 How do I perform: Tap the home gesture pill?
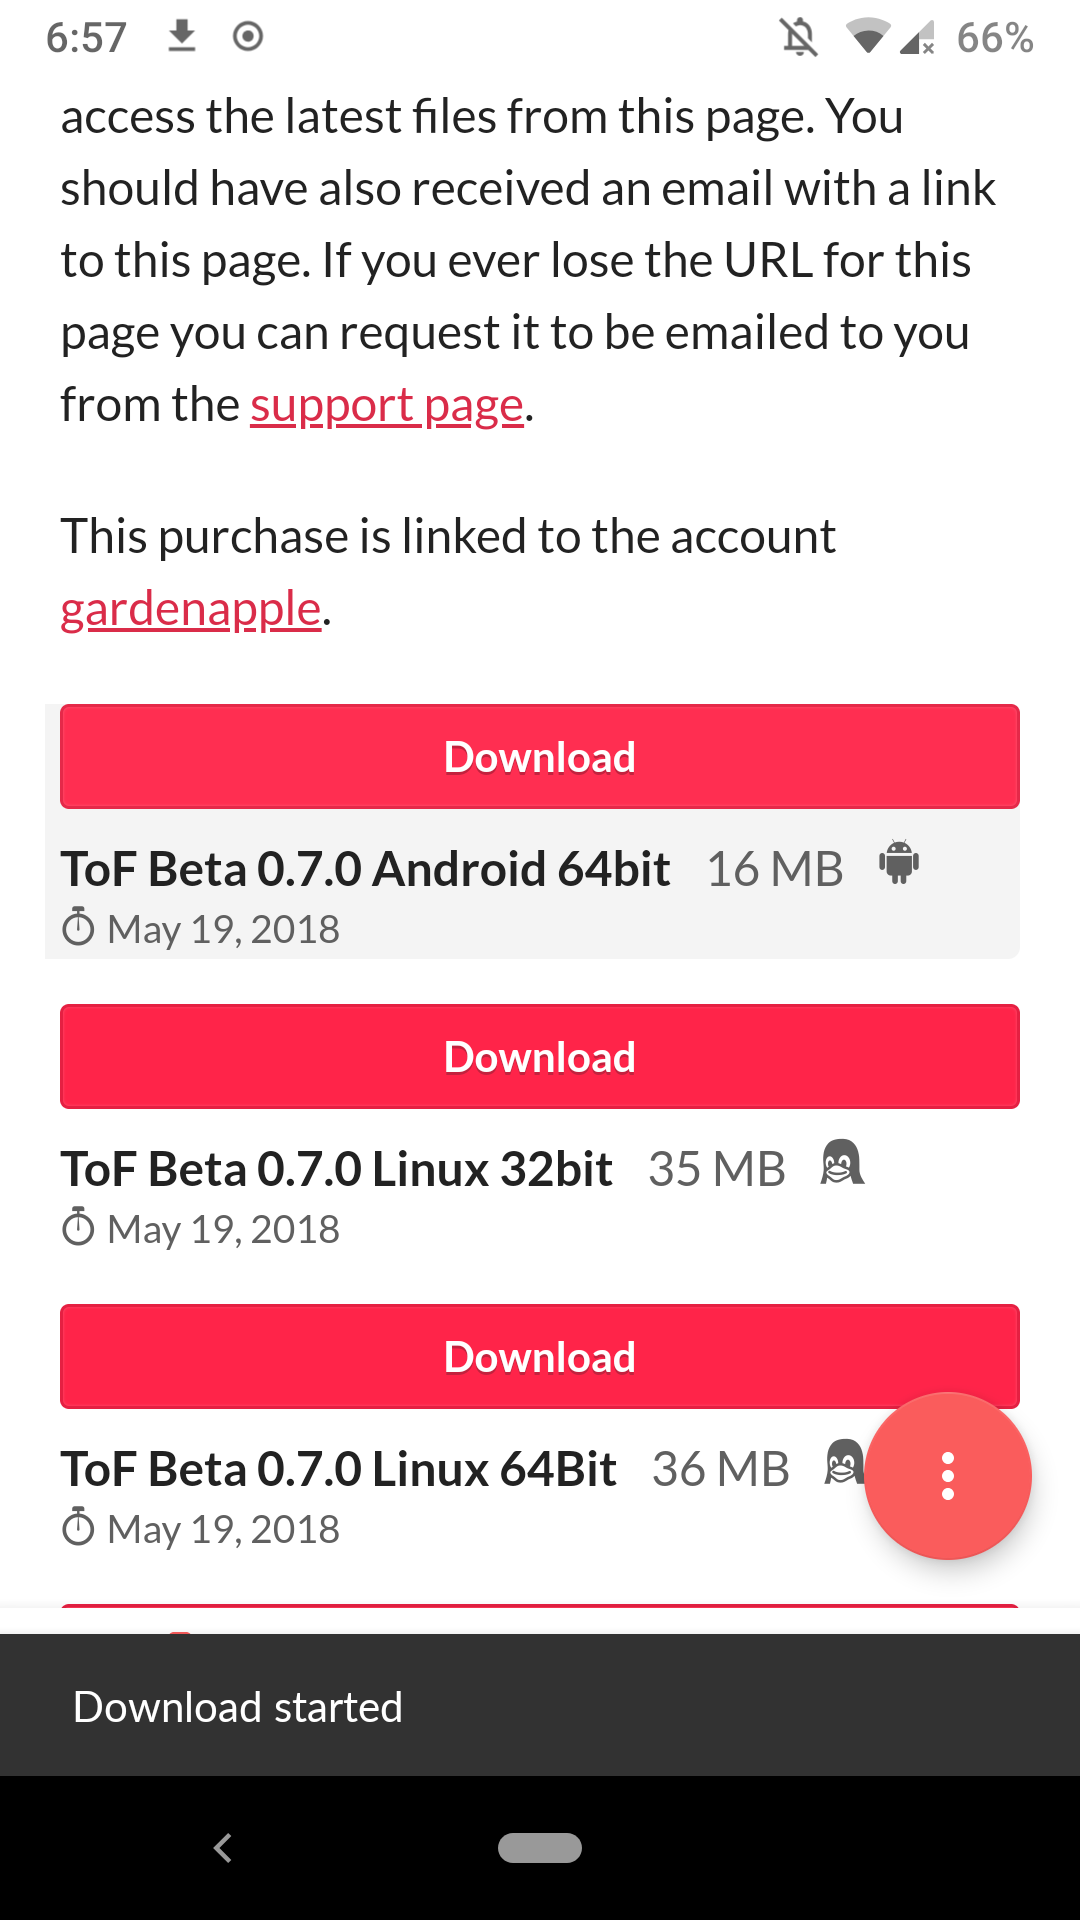pyautogui.click(x=540, y=1848)
